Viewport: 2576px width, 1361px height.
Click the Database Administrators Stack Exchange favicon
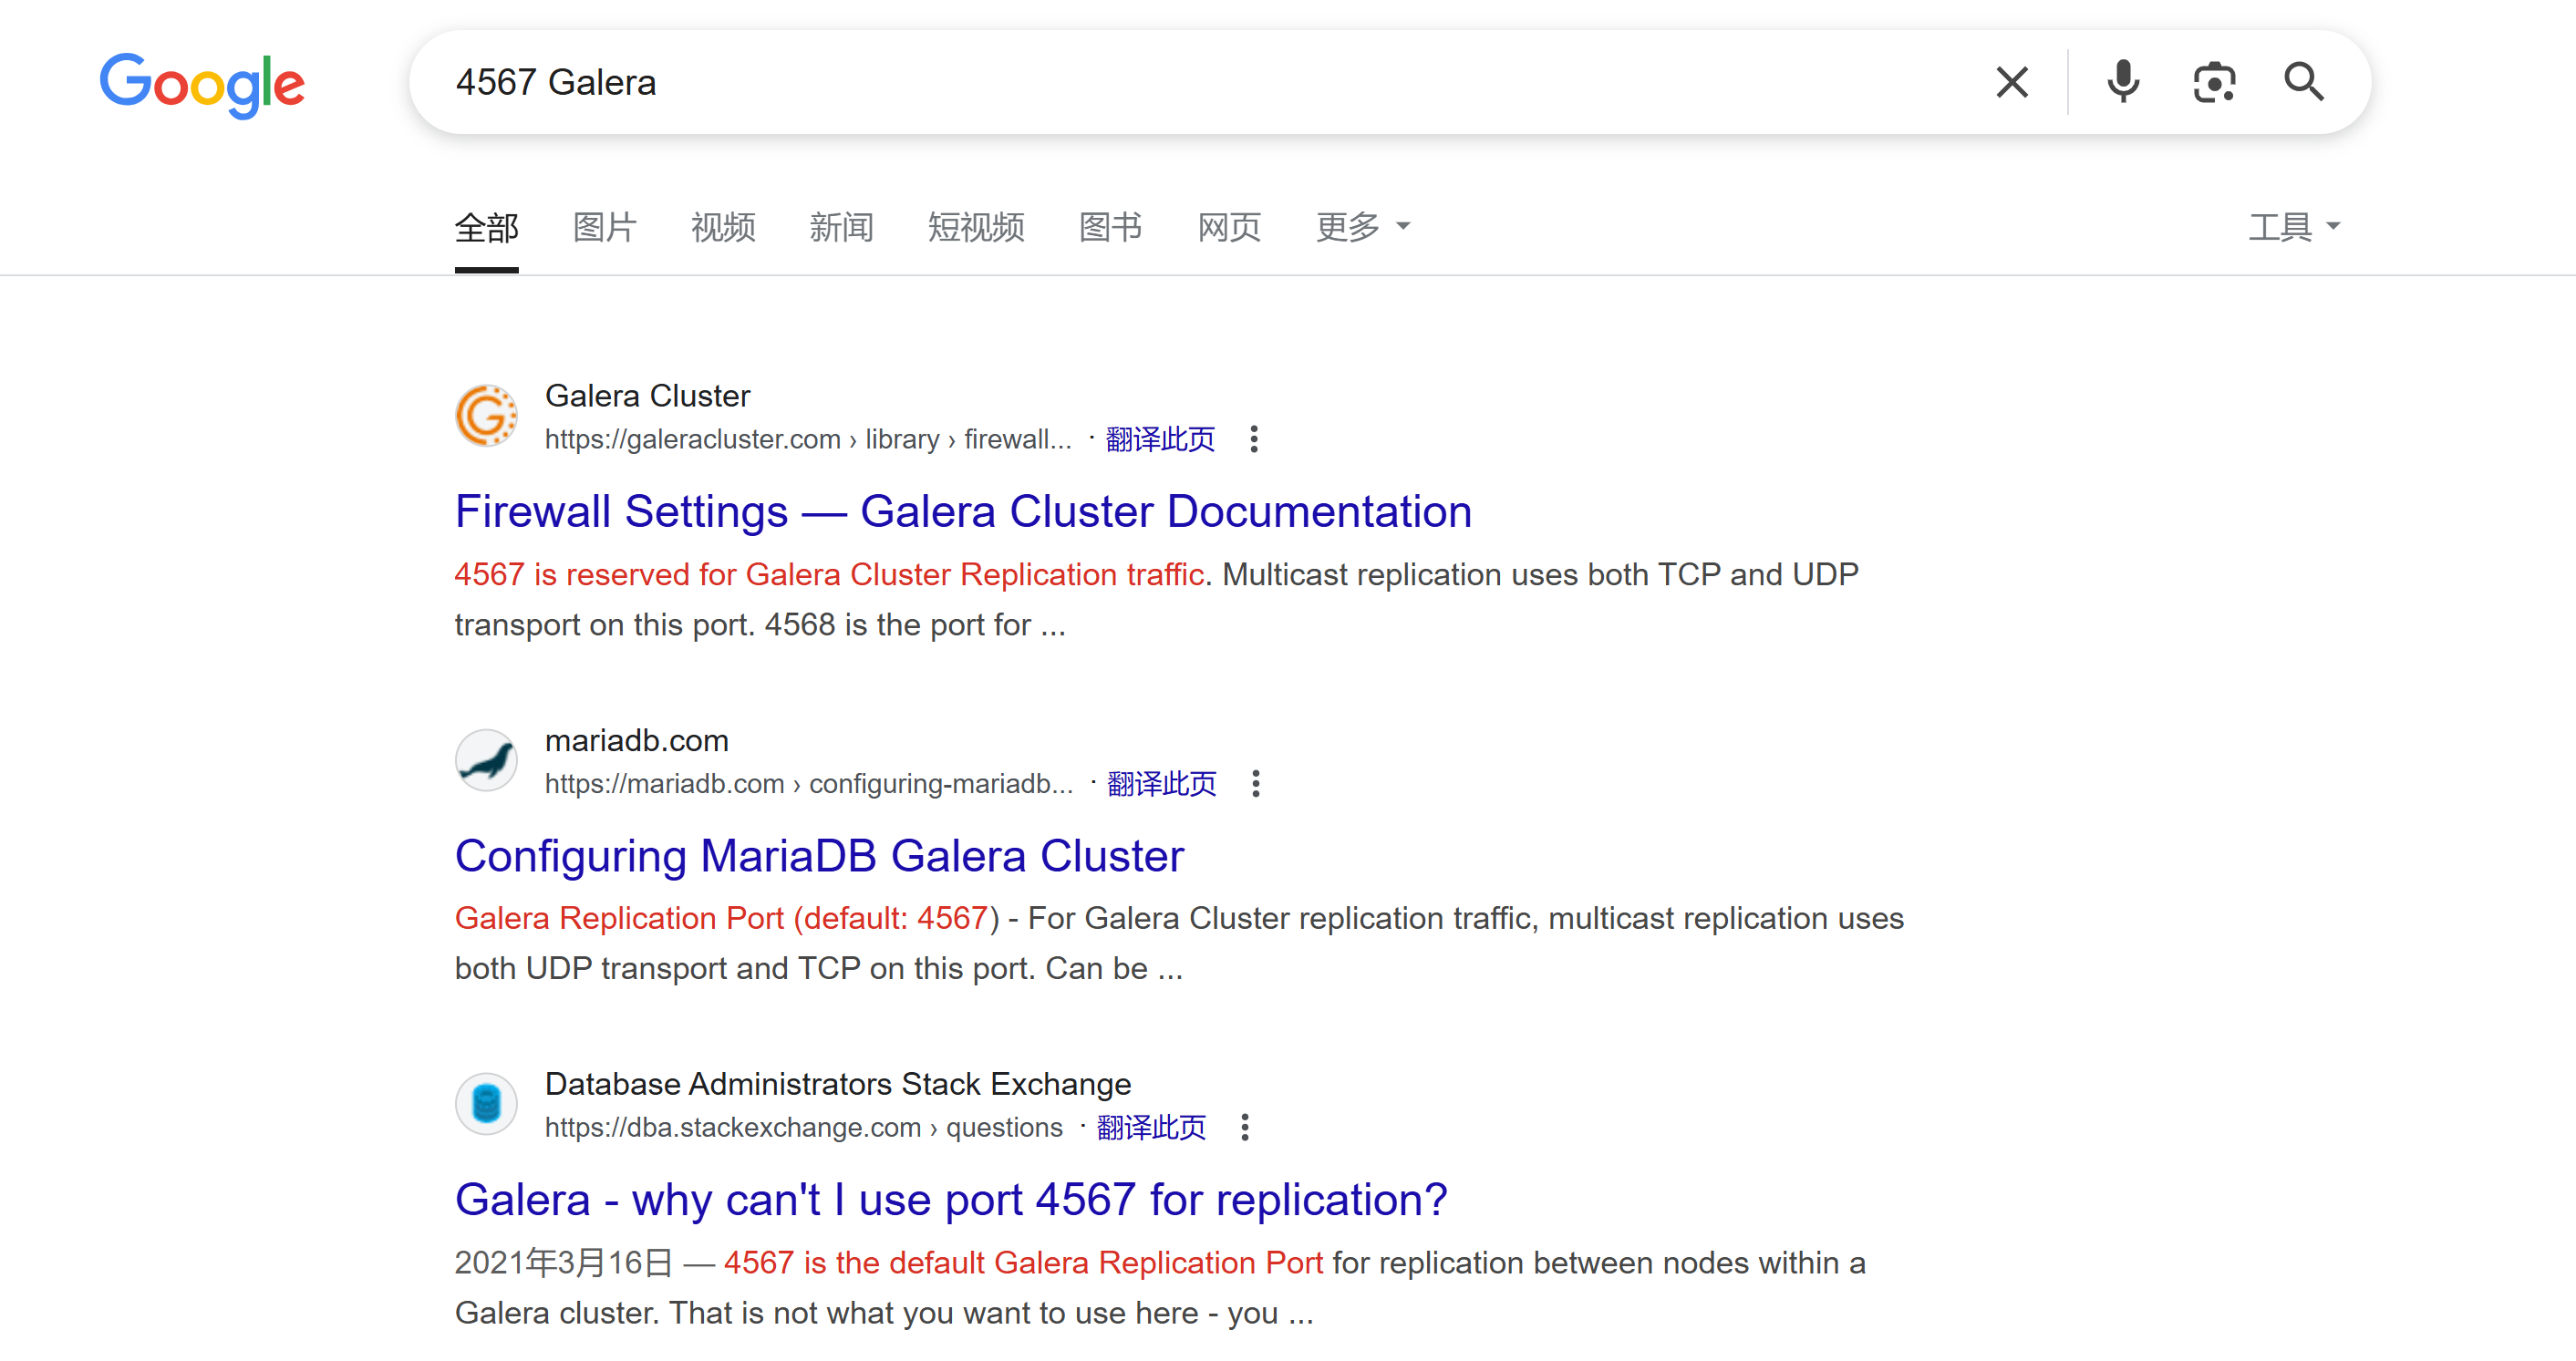[x=486, y=1104]
